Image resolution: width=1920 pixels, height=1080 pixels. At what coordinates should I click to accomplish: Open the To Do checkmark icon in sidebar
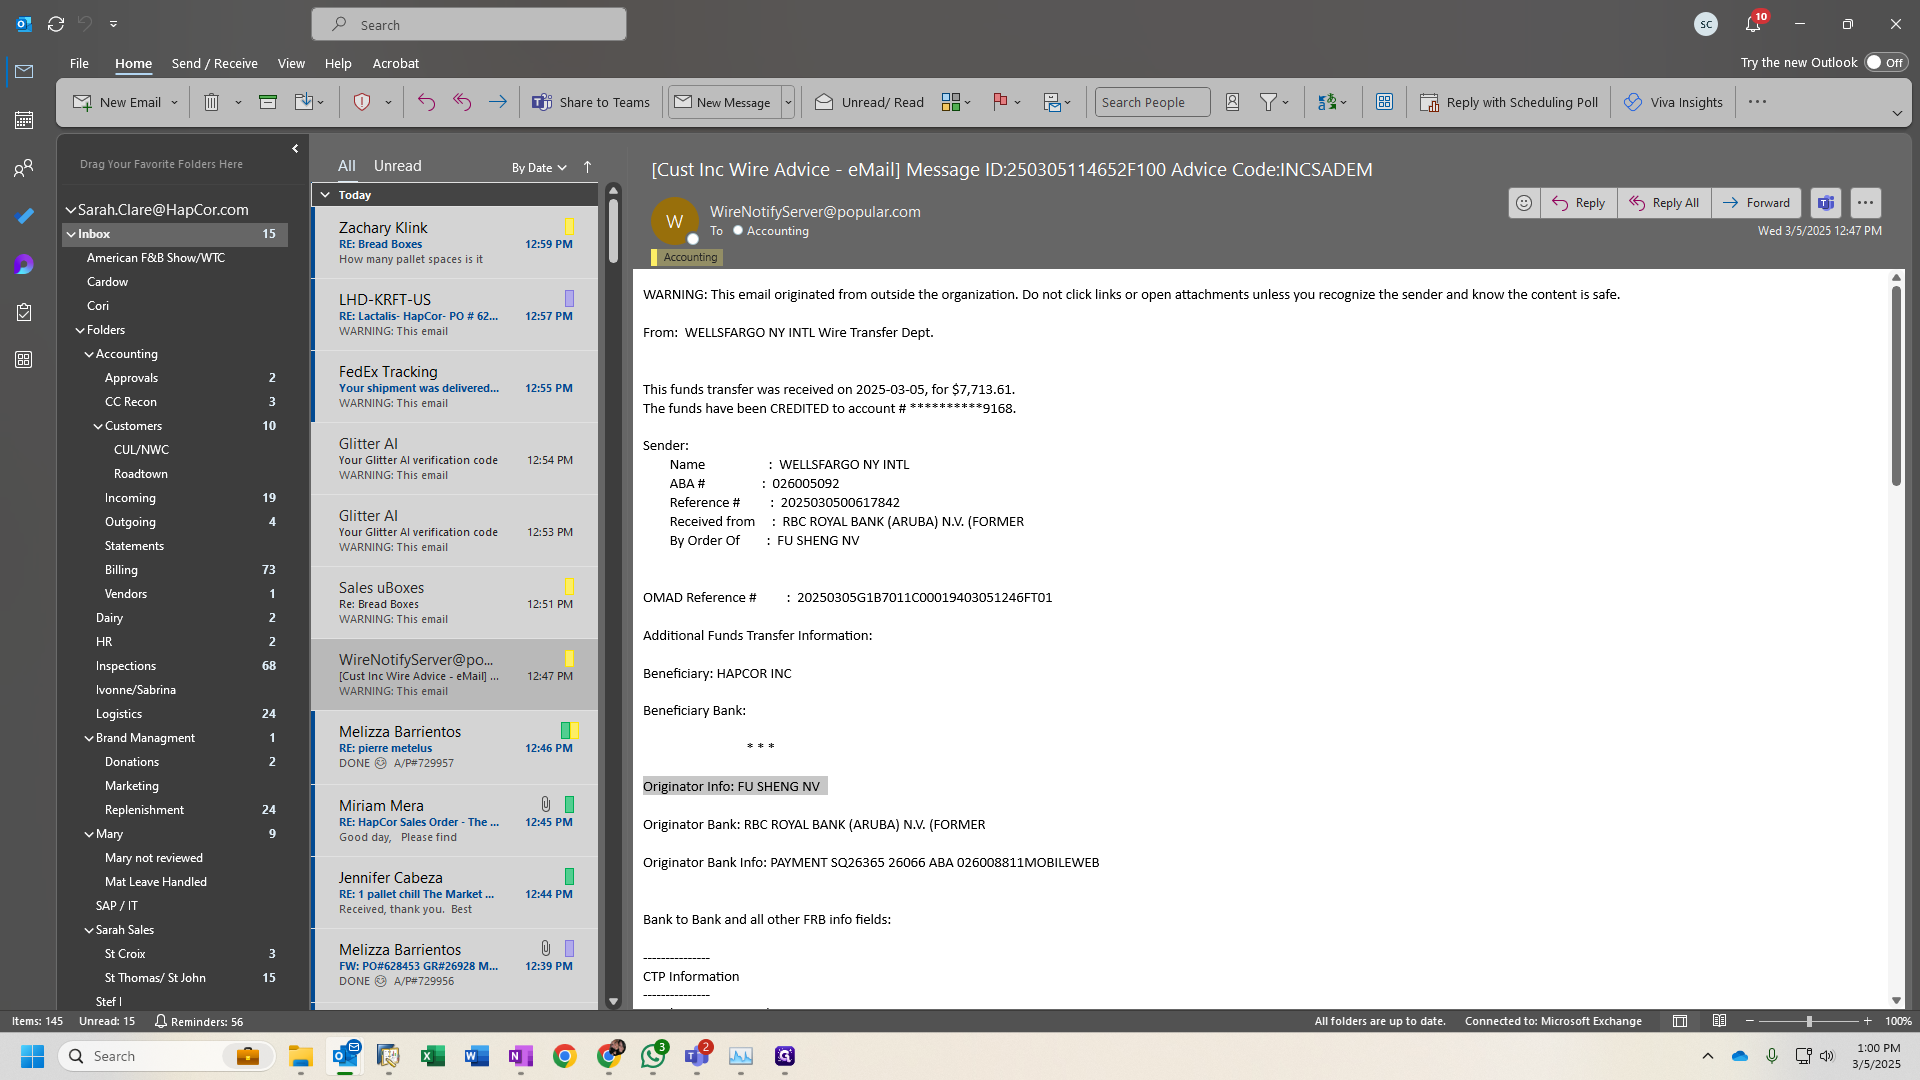coord(24,216)
